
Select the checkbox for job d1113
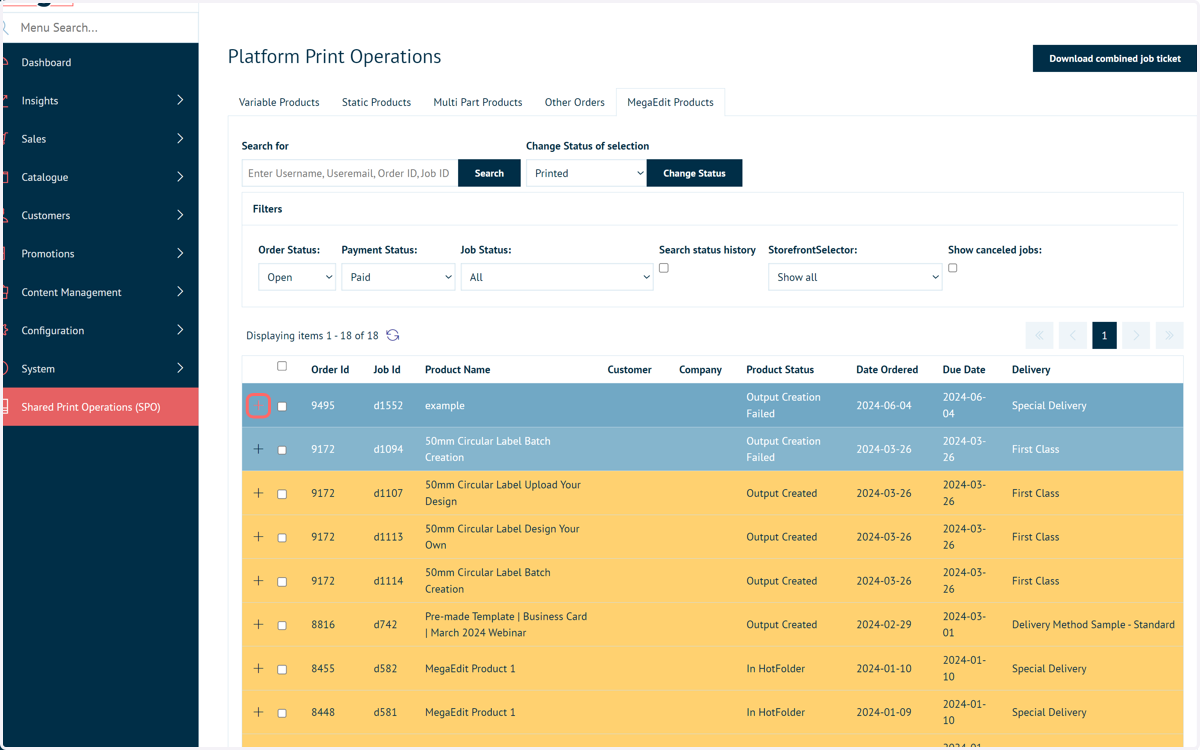tap(282, 538)
